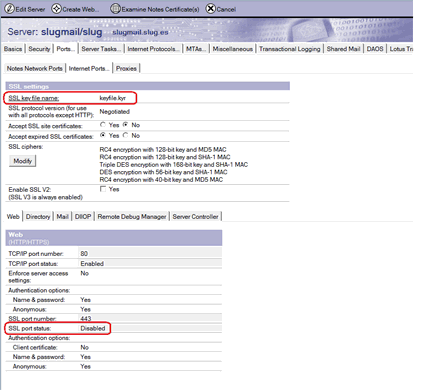Open Internet Protocols... tab
Viewport: 422px width, 390px height.
pos(153,49)
